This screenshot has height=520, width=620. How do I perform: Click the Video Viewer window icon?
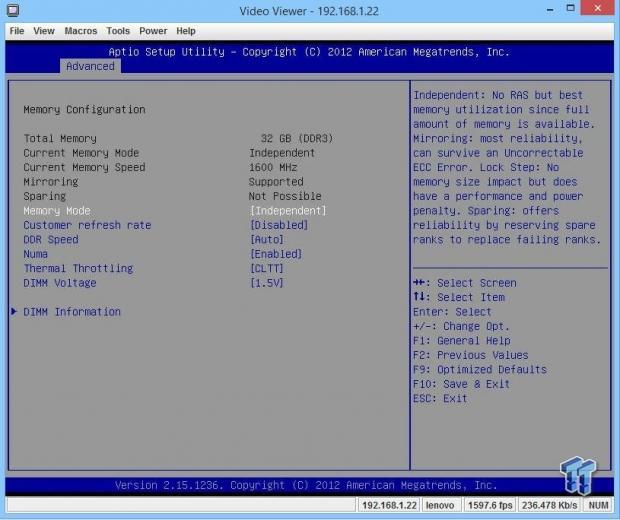(13, 10)
